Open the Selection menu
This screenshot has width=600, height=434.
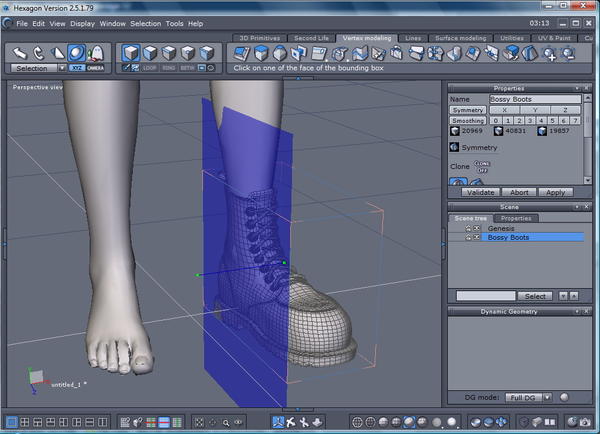[145, 23]
